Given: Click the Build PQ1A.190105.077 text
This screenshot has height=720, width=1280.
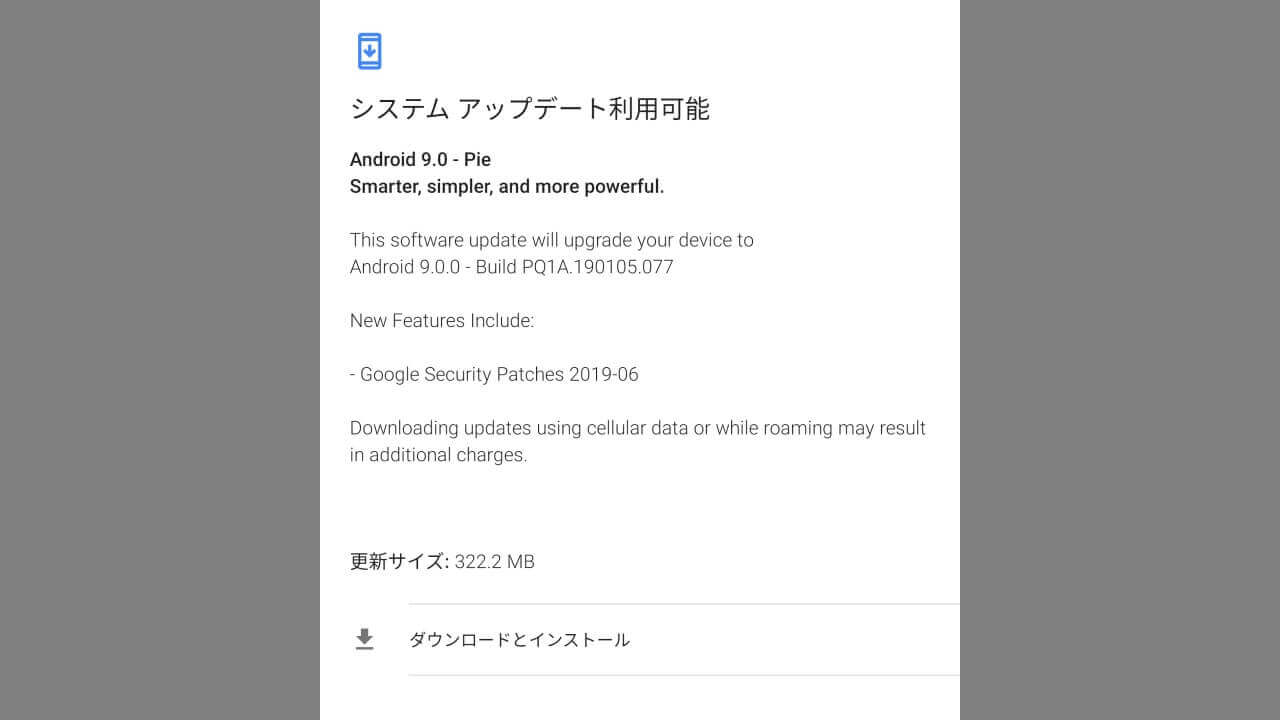Looking at the screenshot, I should tap(574, 267).
